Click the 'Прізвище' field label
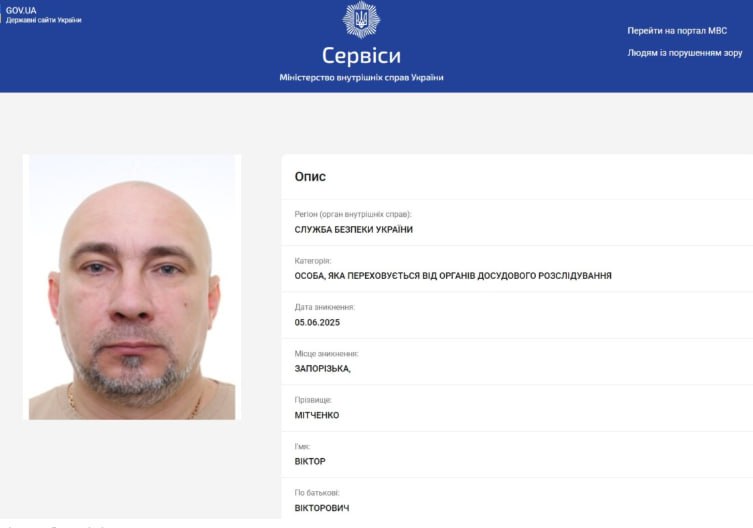The width and height of the screenshot is (753, 528). (313, 400)
